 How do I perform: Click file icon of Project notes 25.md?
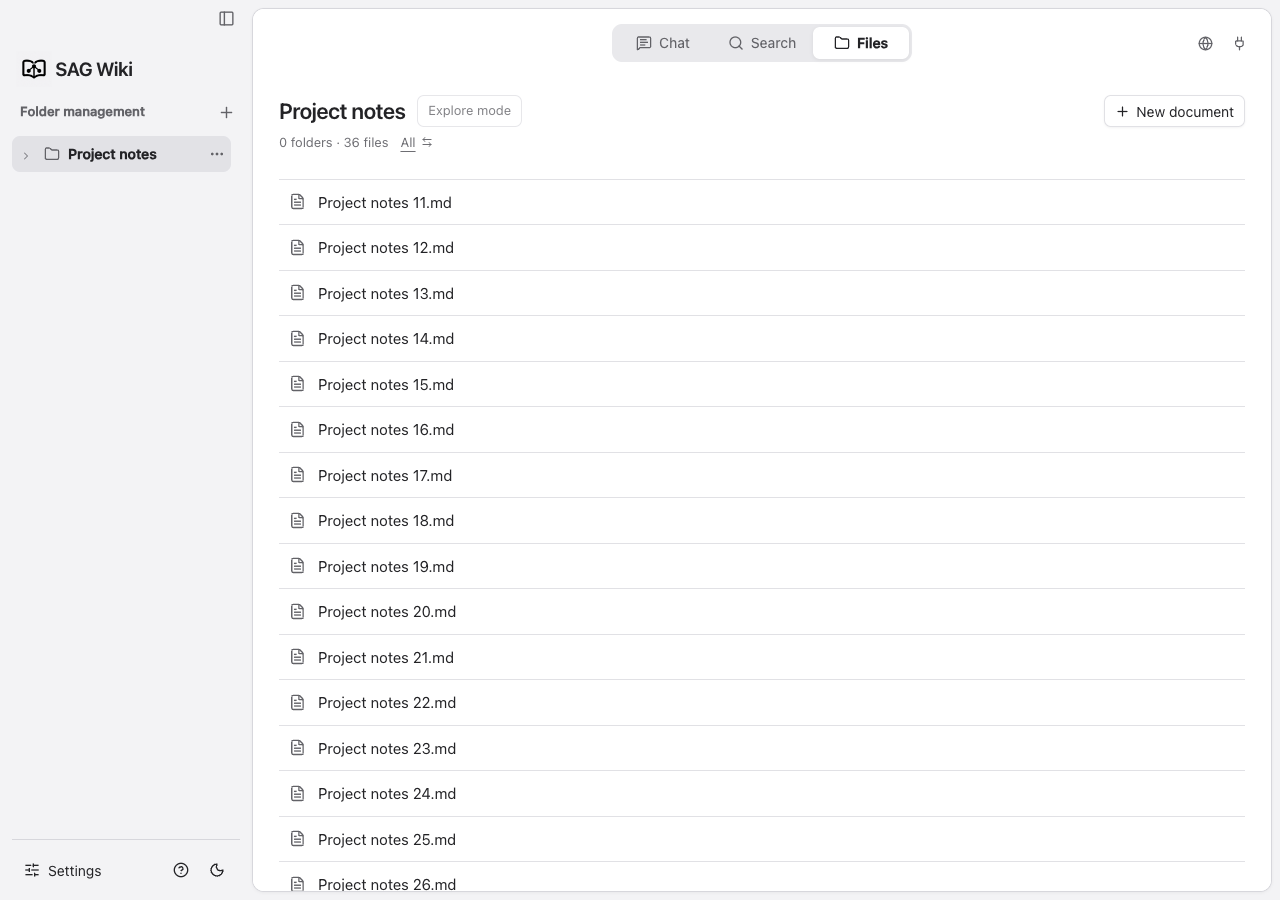297,839
